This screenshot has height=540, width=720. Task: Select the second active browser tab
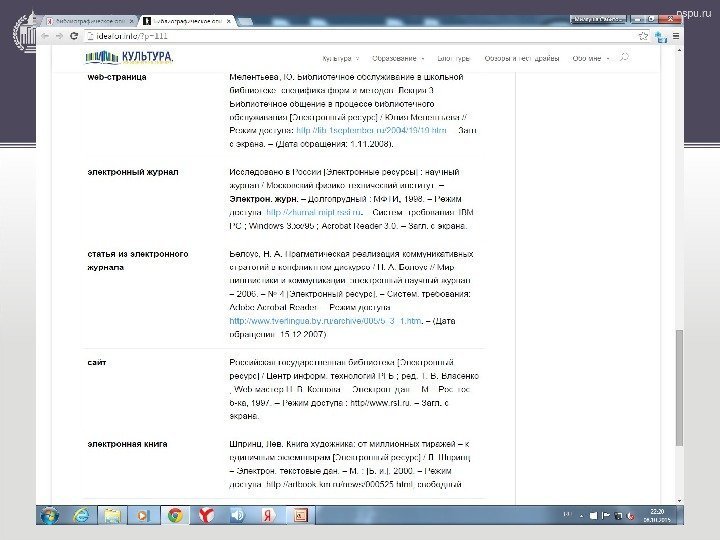186,21
